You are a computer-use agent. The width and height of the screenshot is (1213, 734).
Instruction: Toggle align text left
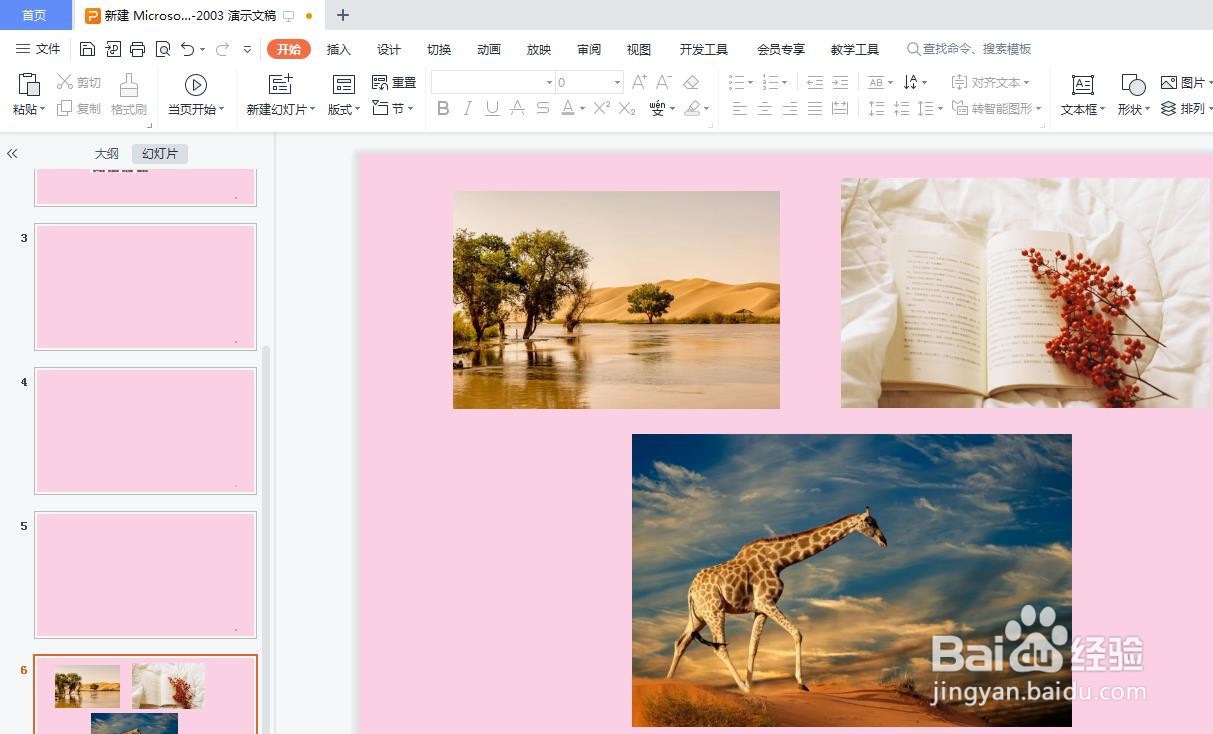pos(740,108)
